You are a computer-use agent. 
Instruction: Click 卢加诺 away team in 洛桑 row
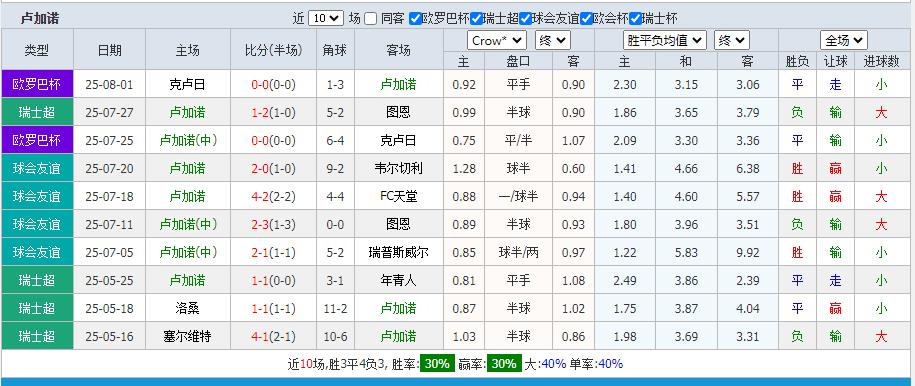point(399,308)
